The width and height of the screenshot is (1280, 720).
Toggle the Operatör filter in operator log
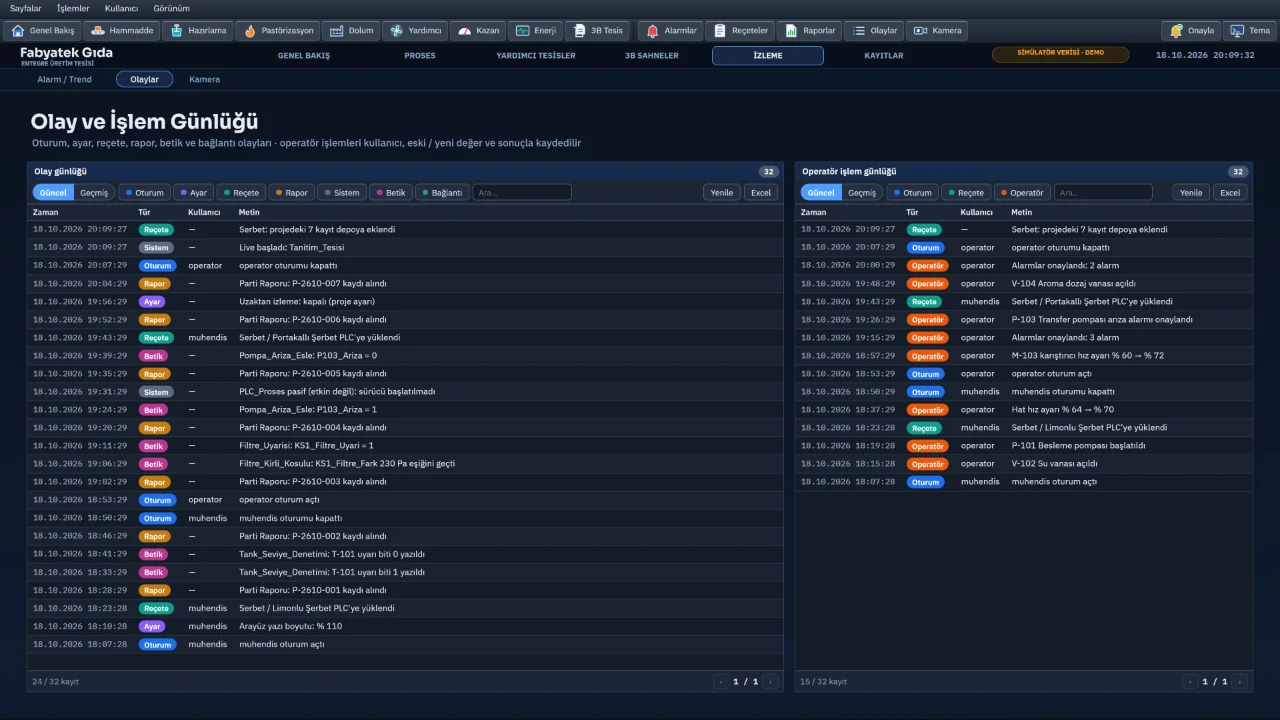1022,193
